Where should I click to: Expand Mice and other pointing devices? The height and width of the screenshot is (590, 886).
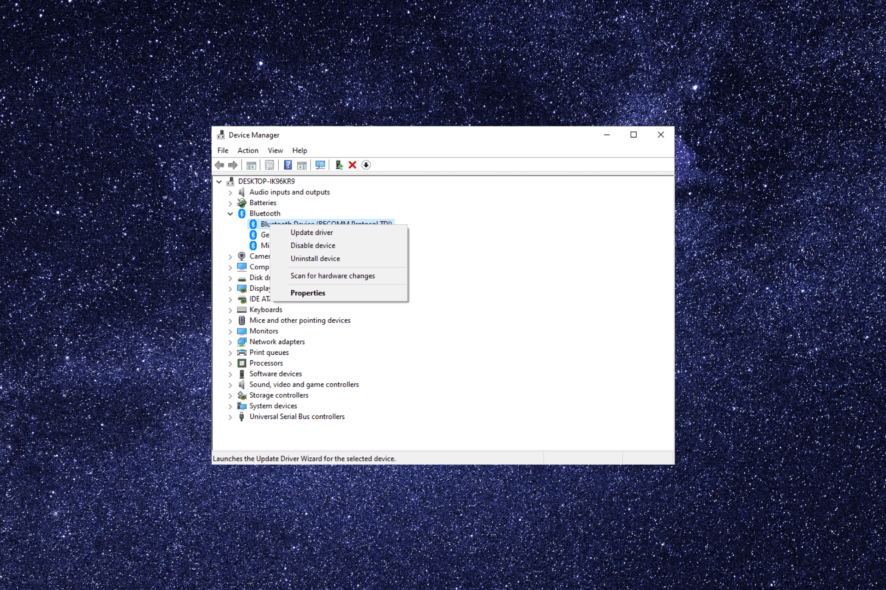[230, 321]
